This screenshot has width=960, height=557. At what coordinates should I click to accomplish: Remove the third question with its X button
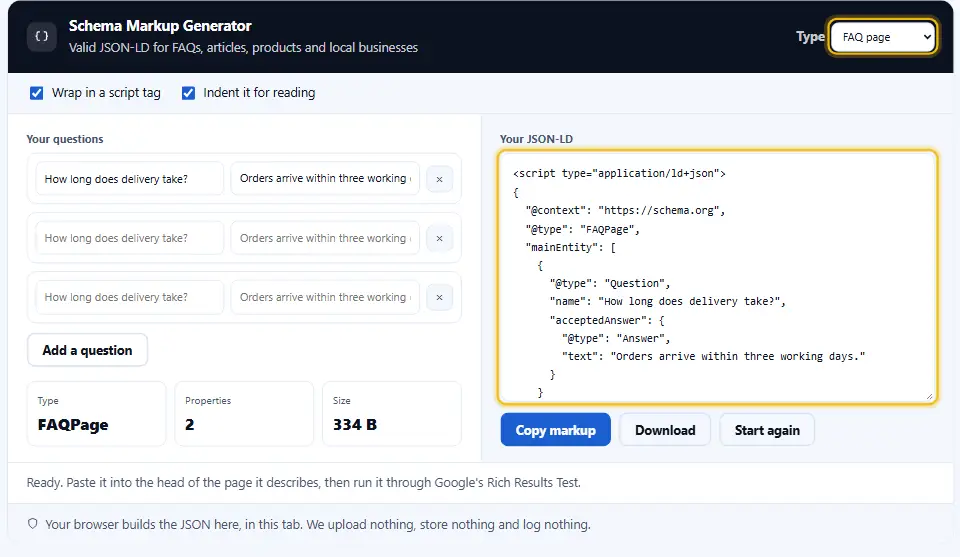[440, 297]
